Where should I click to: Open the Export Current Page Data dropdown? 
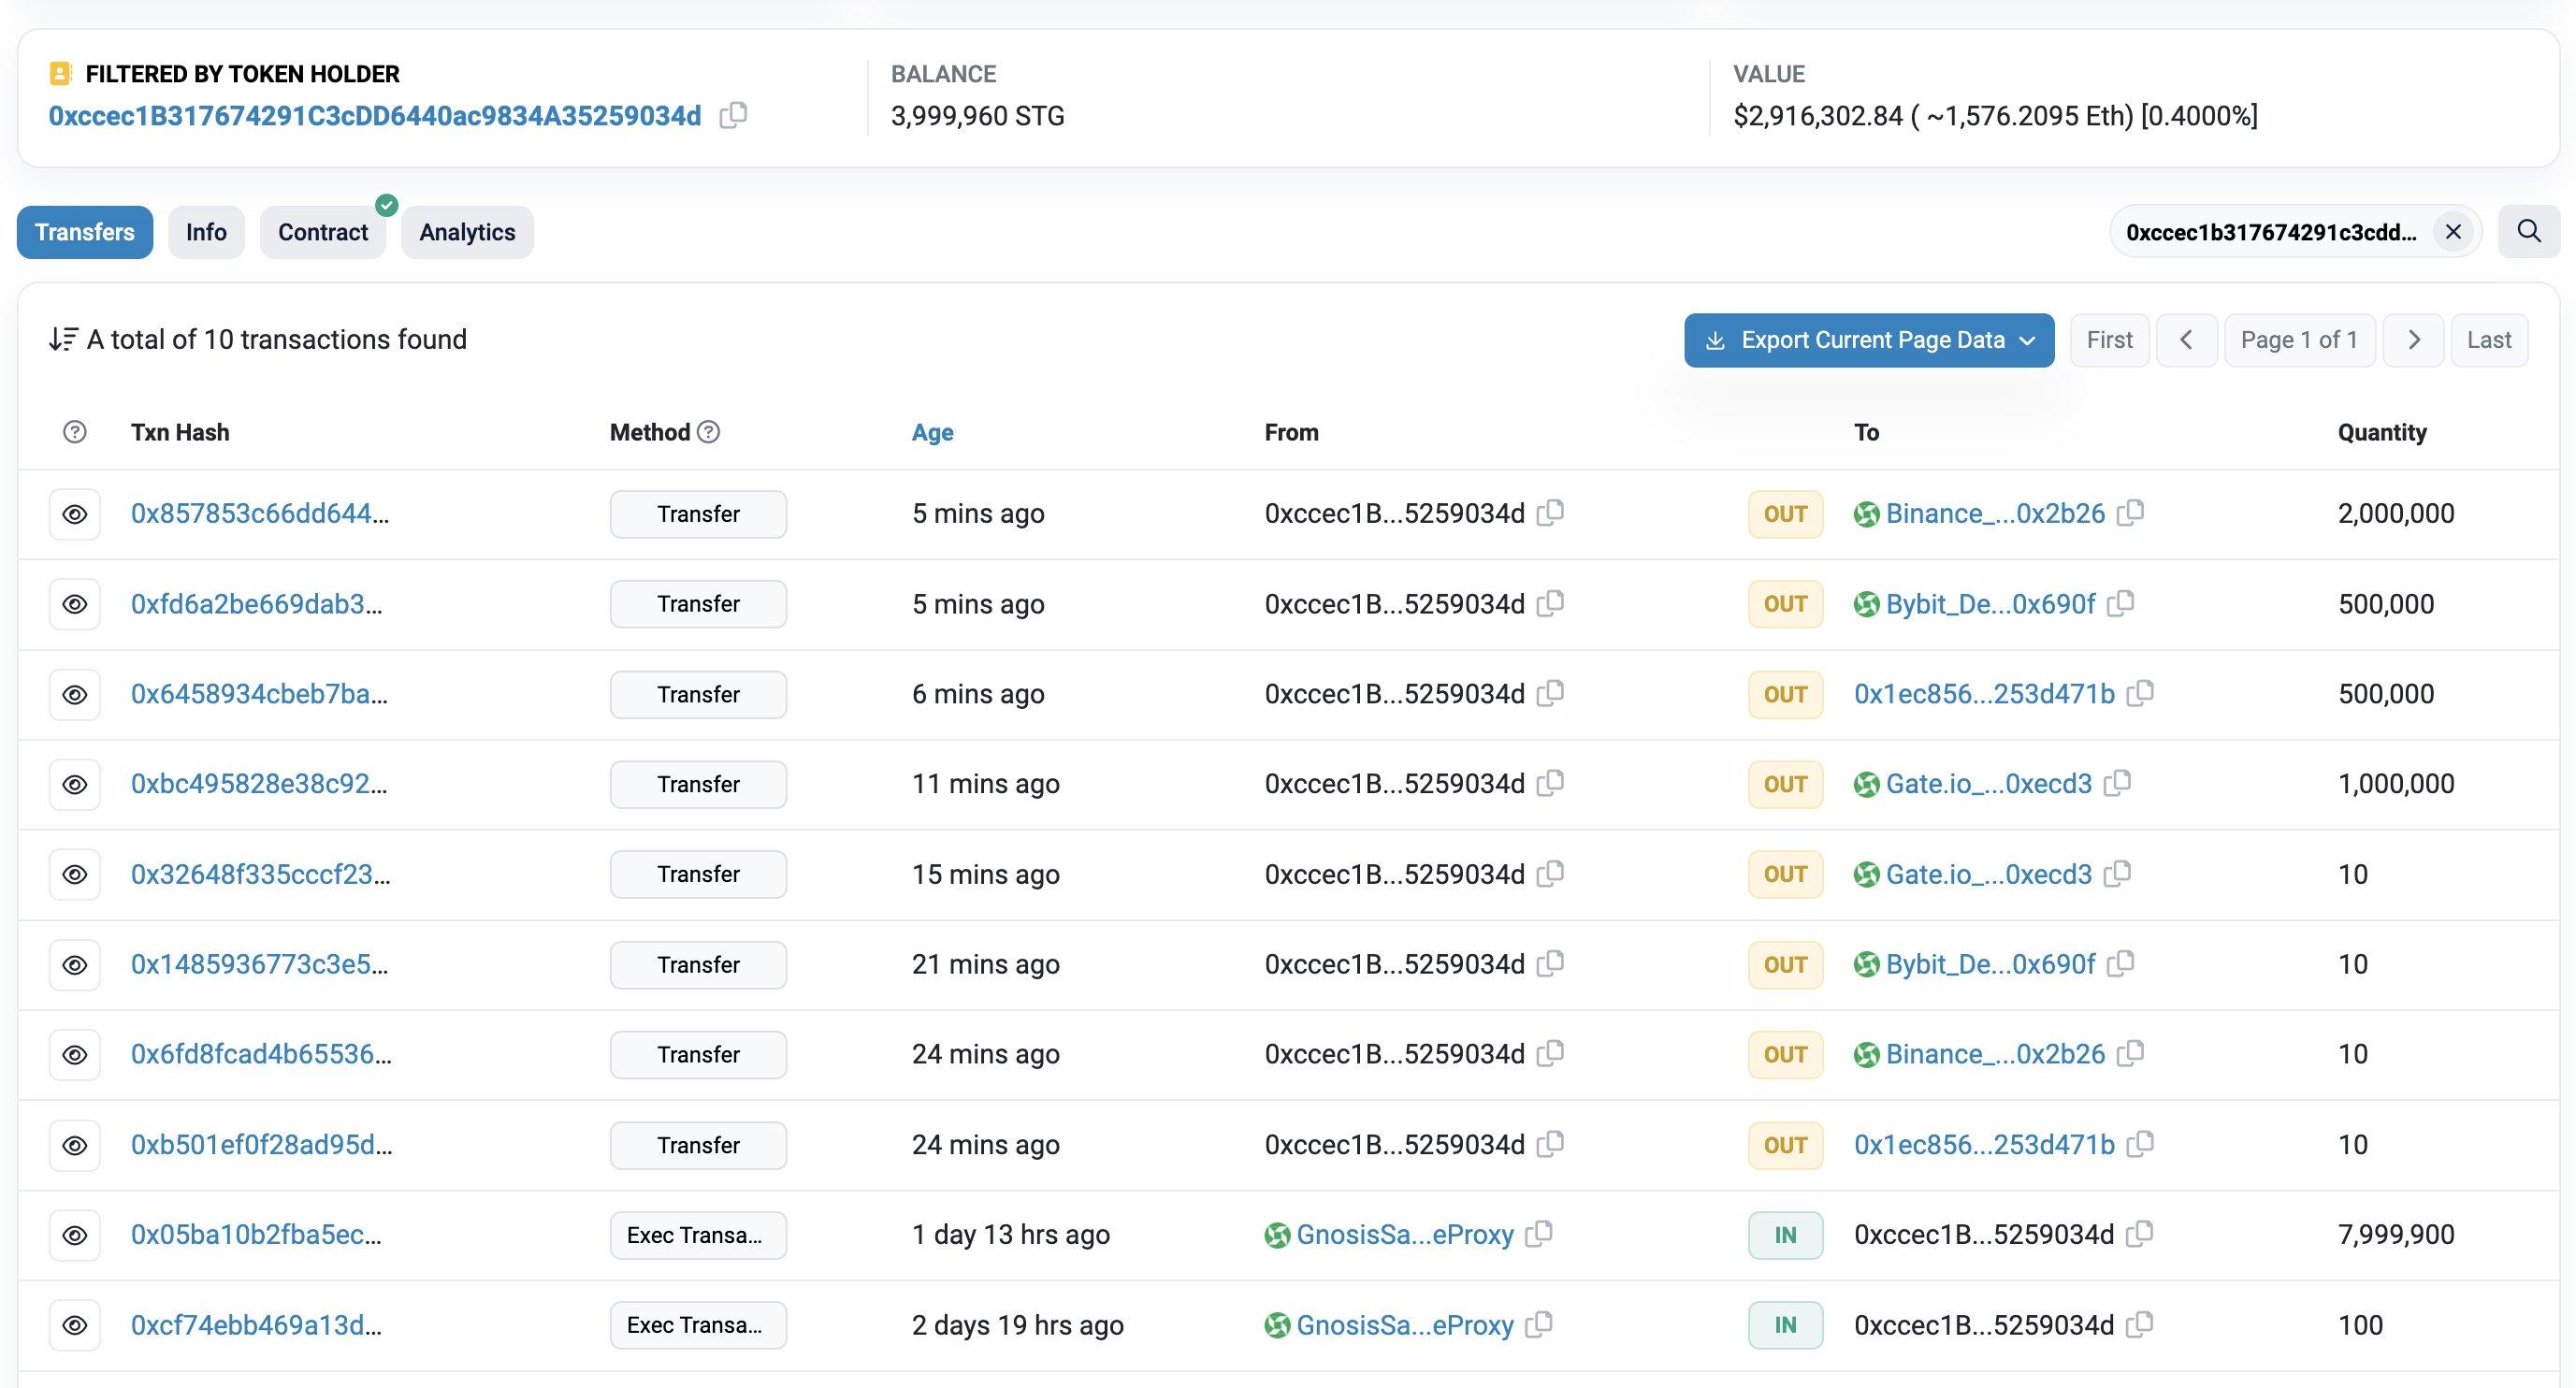pyautogui.click(x=1868, y=340)
